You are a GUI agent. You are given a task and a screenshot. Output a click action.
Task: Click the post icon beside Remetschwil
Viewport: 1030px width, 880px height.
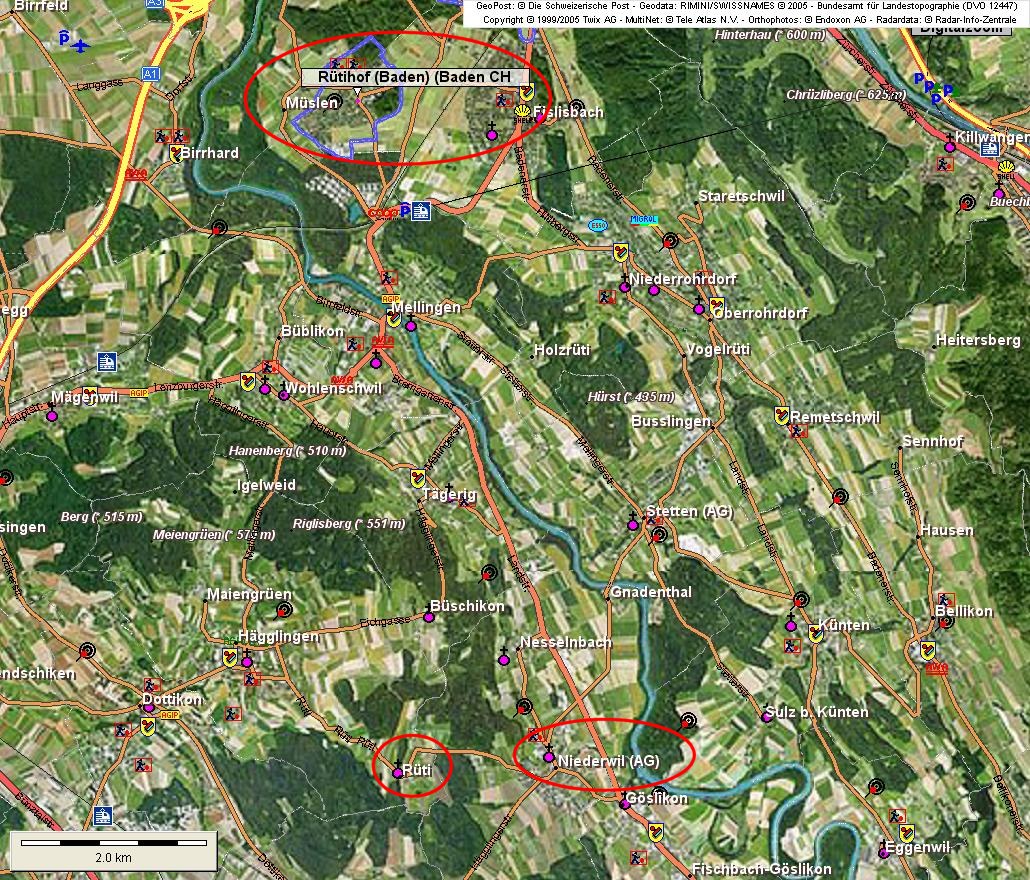783,415
